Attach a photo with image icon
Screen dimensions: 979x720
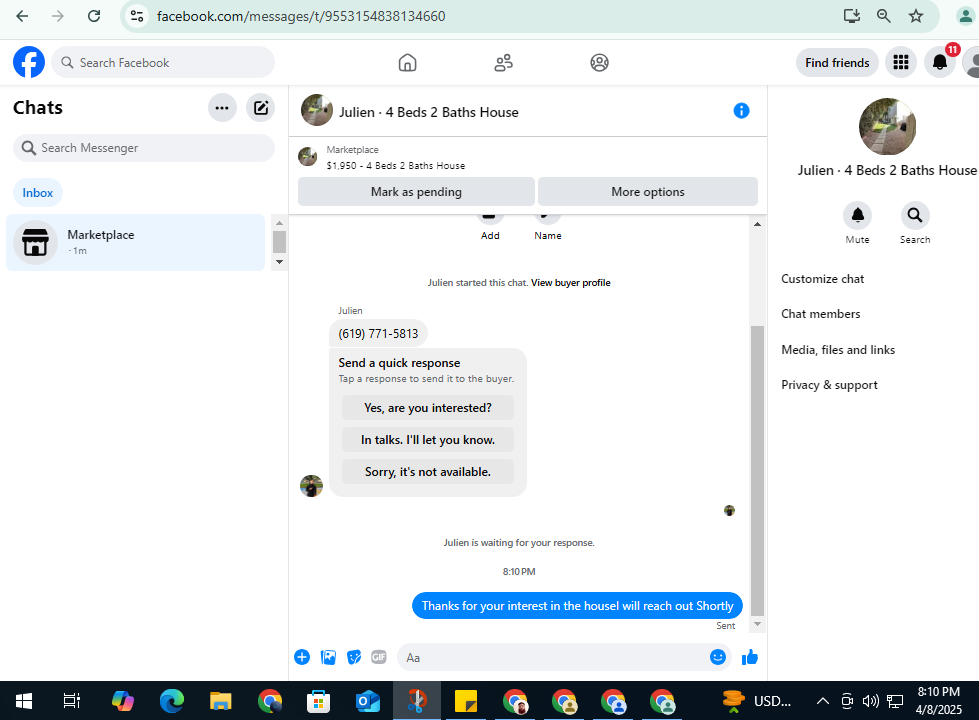tap(328, 657)
